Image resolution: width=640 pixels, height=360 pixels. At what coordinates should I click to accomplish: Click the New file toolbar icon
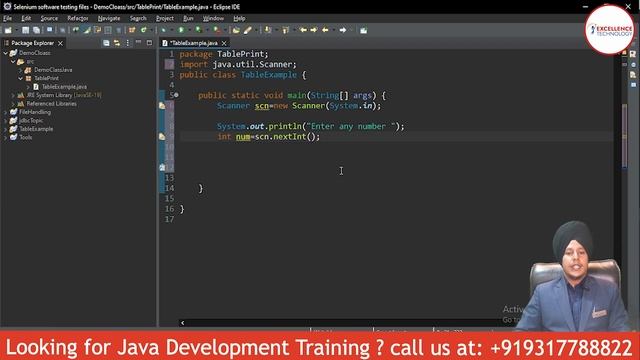pyautogui.click(x=8, y=30)
